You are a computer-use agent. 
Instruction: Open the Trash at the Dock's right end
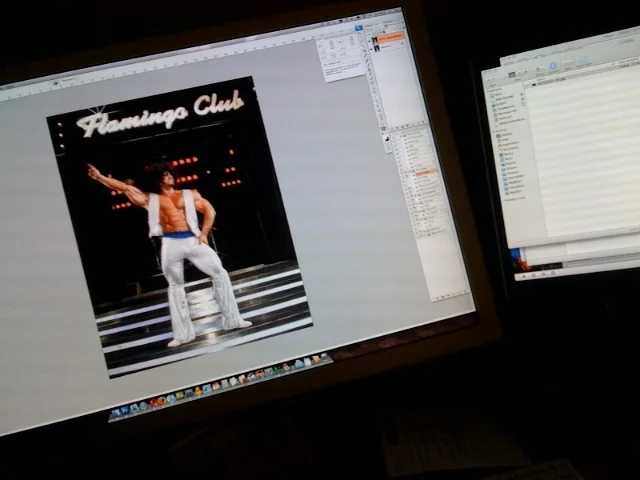[x=325, y=357]
